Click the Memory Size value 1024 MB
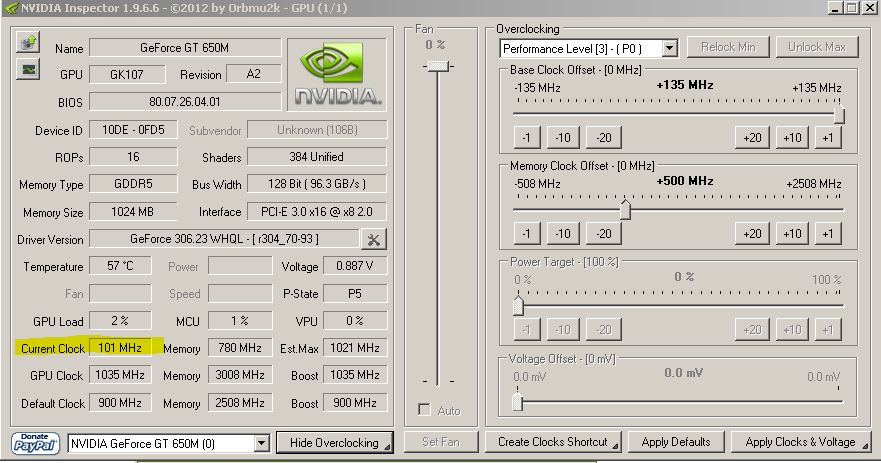 133,212
